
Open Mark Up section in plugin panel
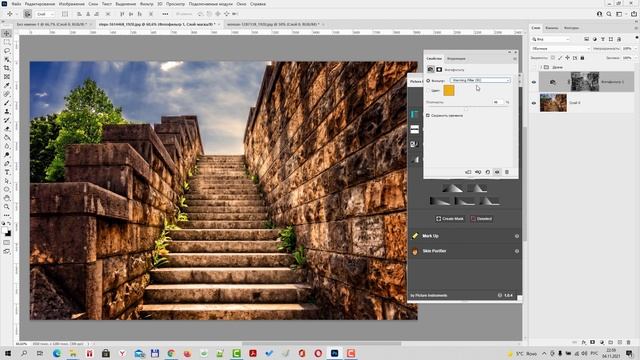[x=430, y=236]
